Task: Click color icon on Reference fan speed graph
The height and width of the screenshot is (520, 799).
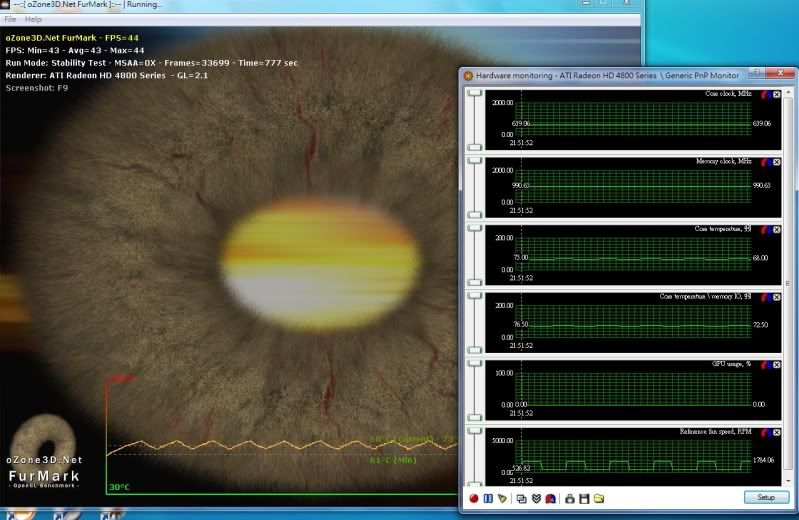Action: (765, 432)
